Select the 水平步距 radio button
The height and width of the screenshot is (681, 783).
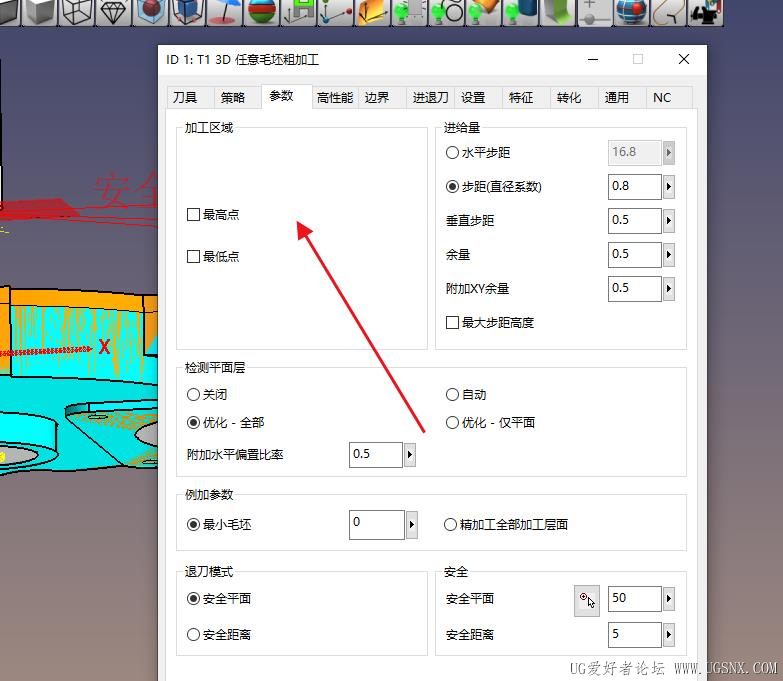click(452, 152)
